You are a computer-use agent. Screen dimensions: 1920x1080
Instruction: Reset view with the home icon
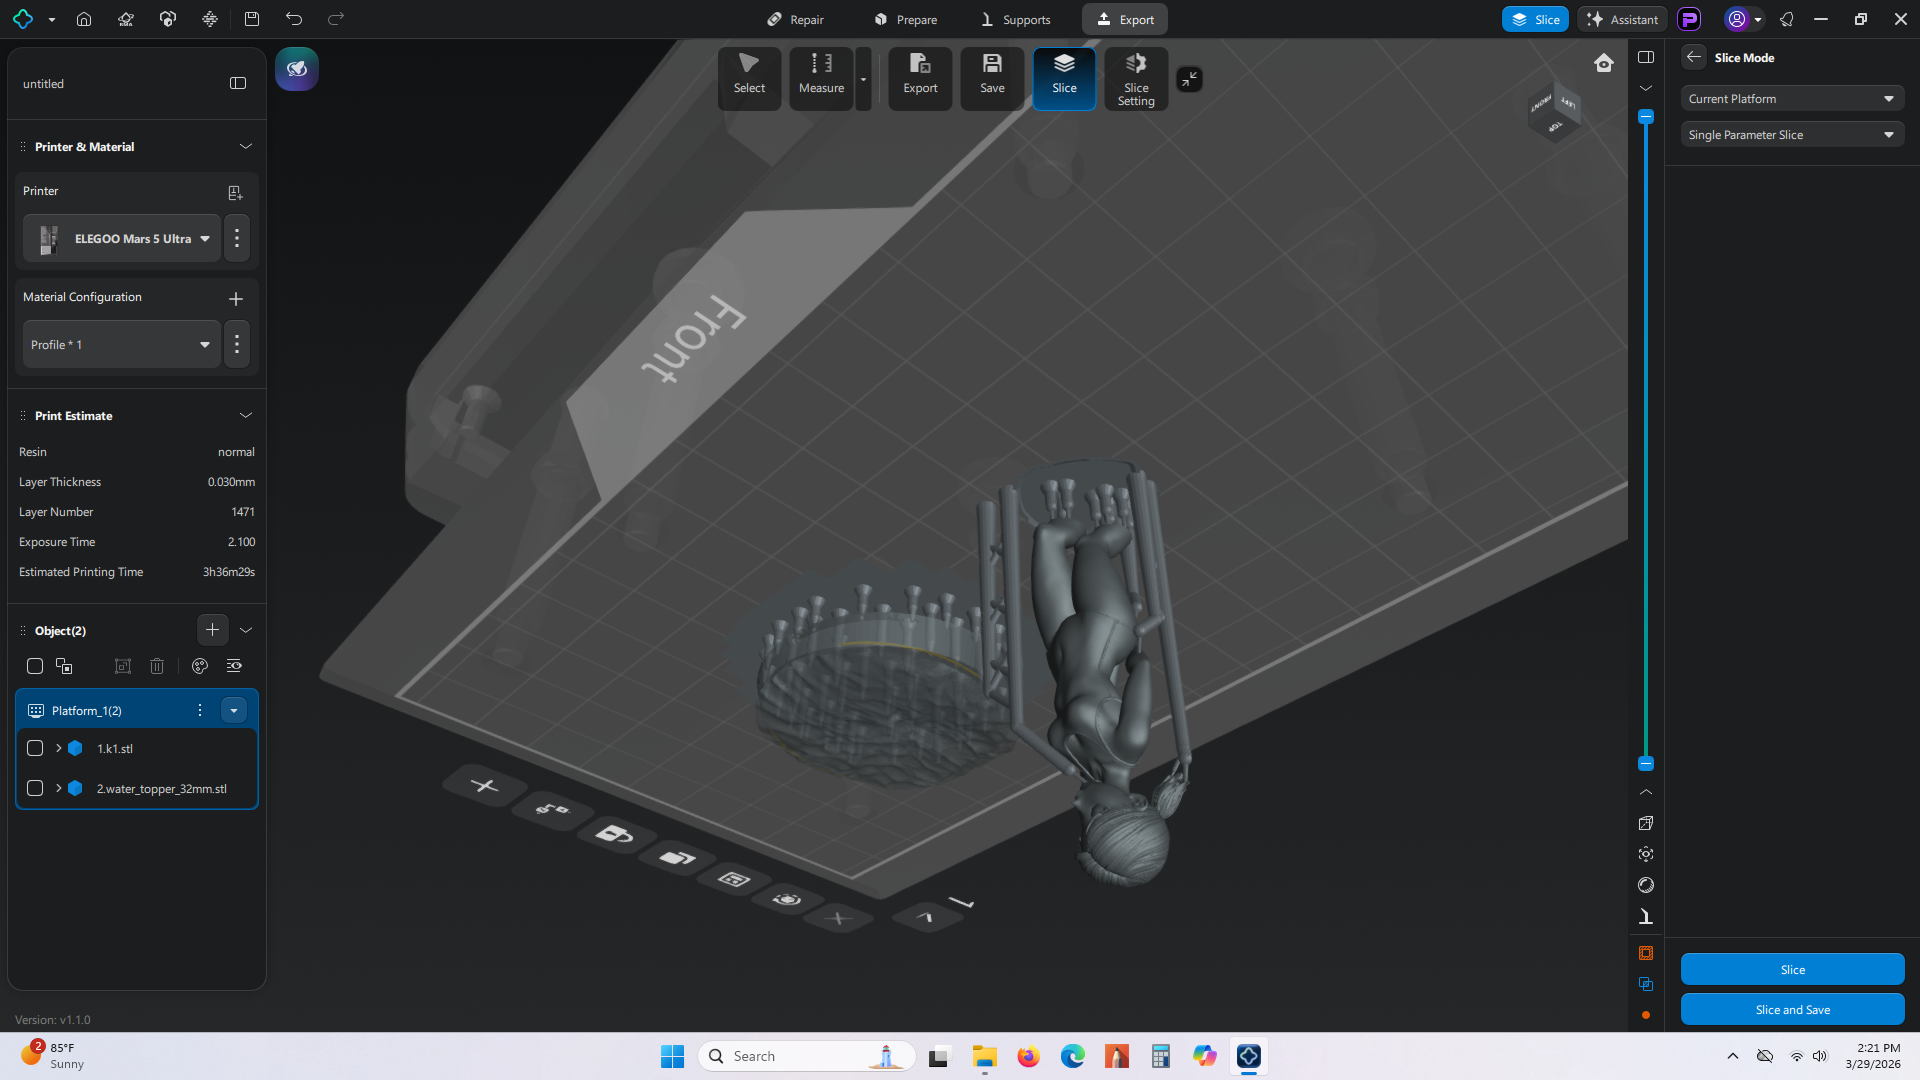[1604, 63]
